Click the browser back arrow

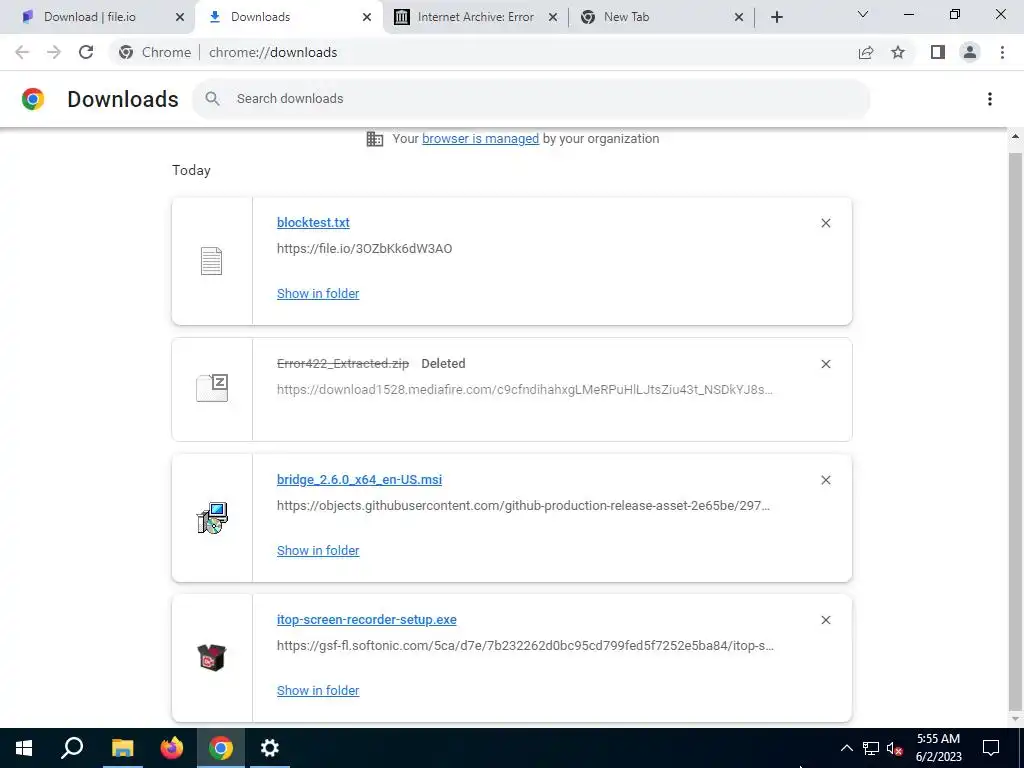[22, 52]
